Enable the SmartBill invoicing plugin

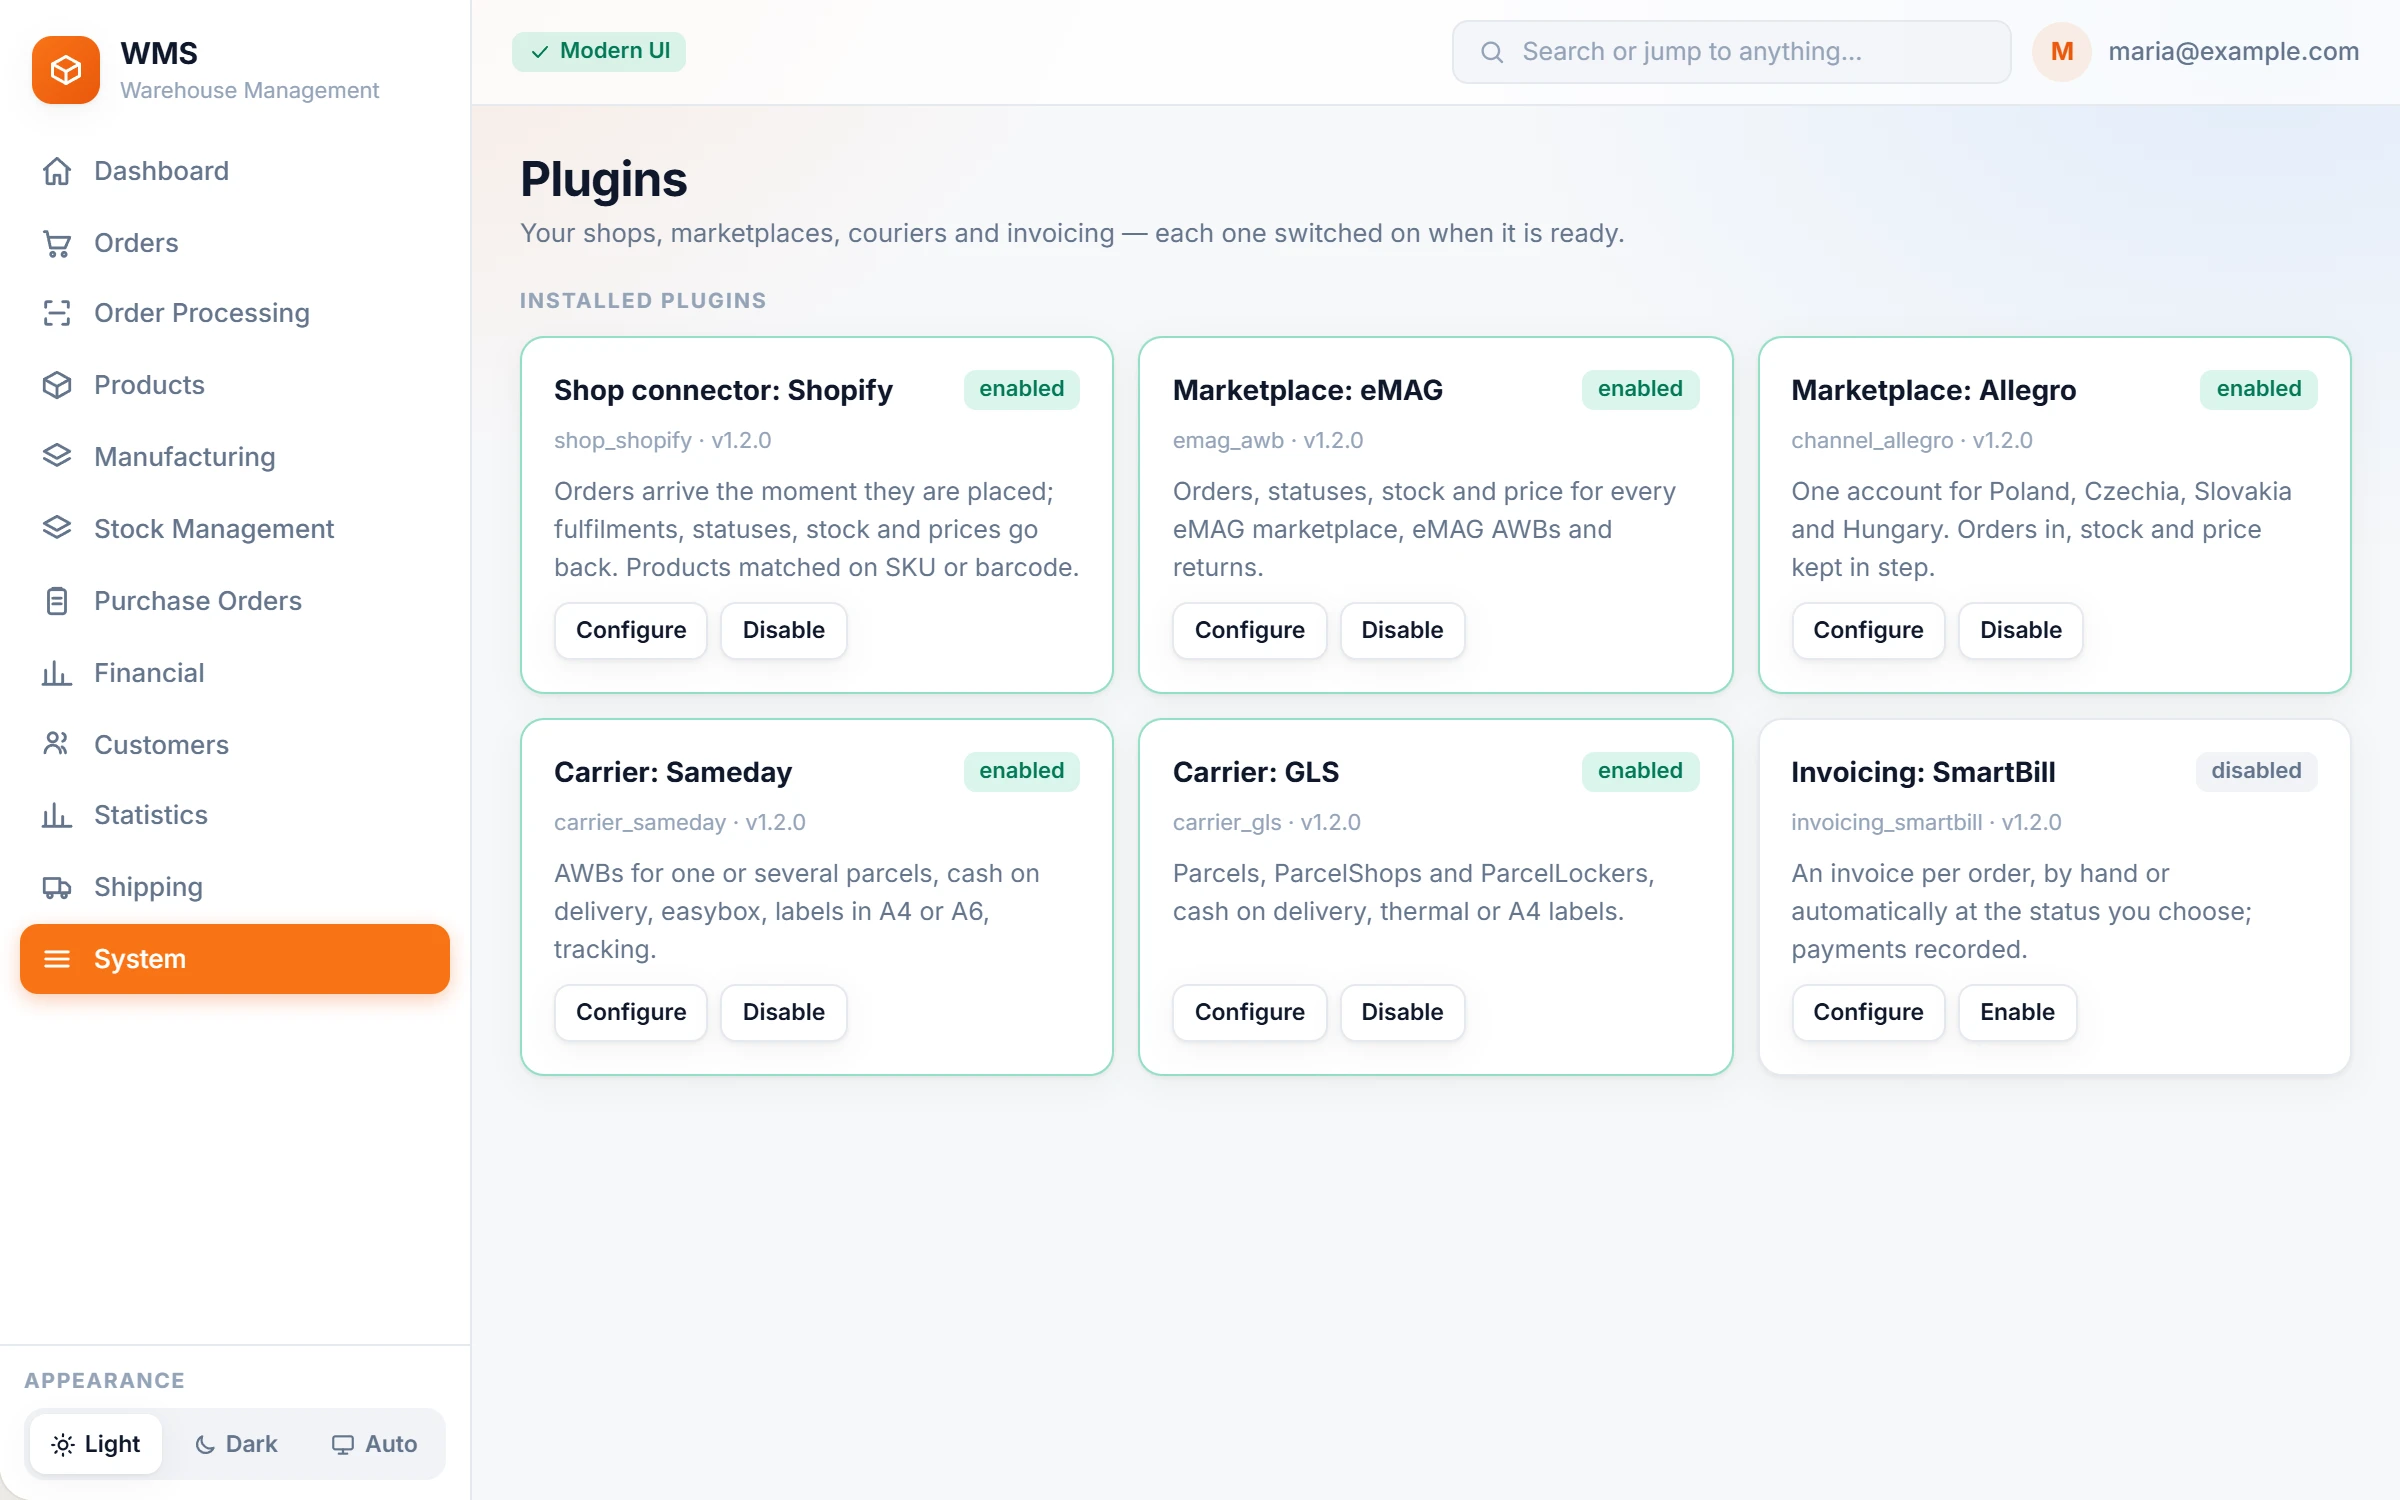[2018, 1012]
